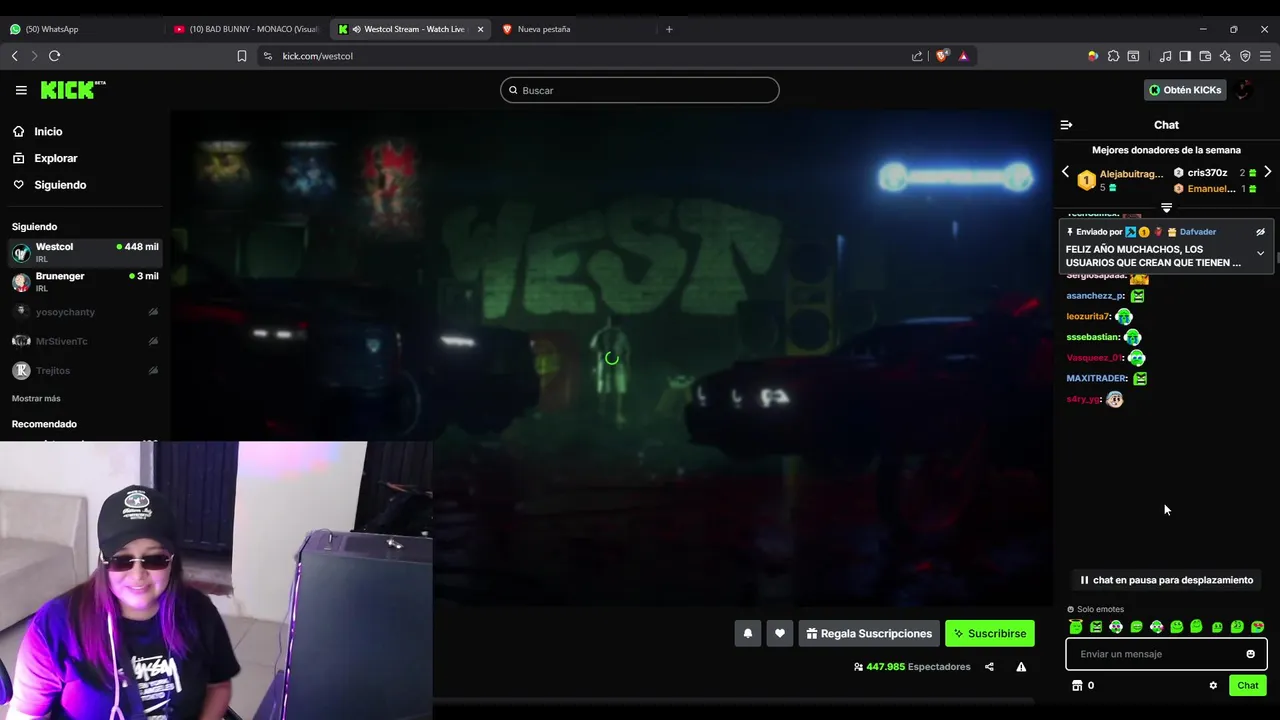Viewport: 1280px width, 720px height.
Task: Open browser extensions puzzle icon
Action: [1113, 56]
